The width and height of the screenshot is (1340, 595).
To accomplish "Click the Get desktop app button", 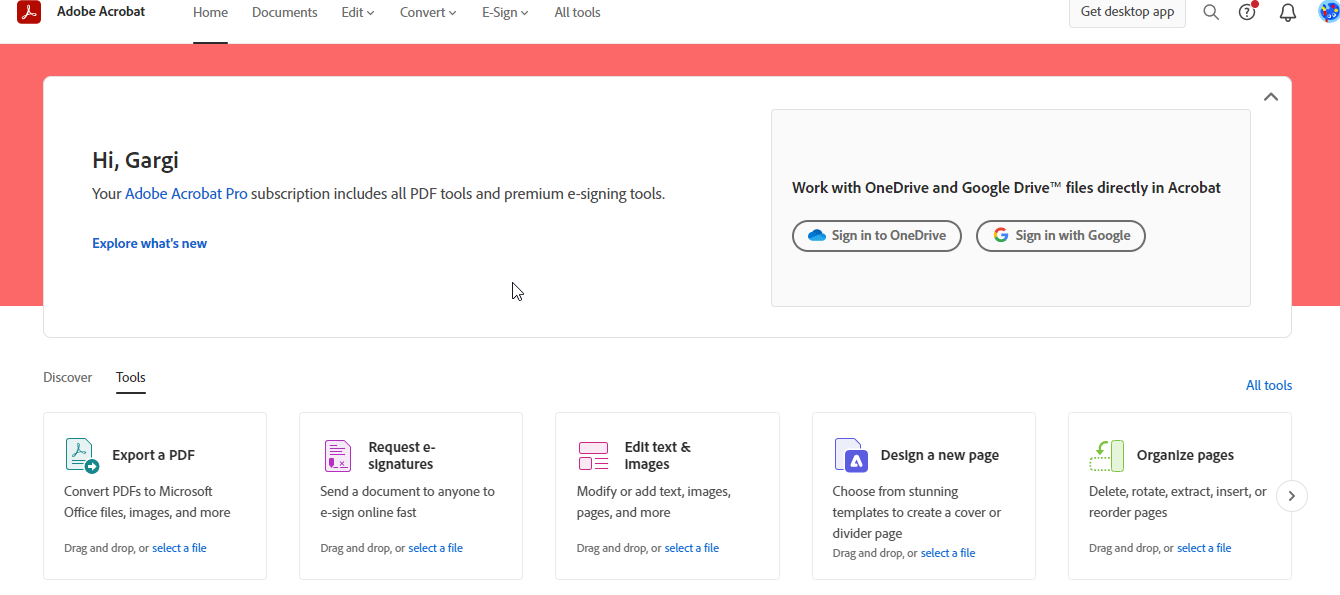I will point(1127,13).
